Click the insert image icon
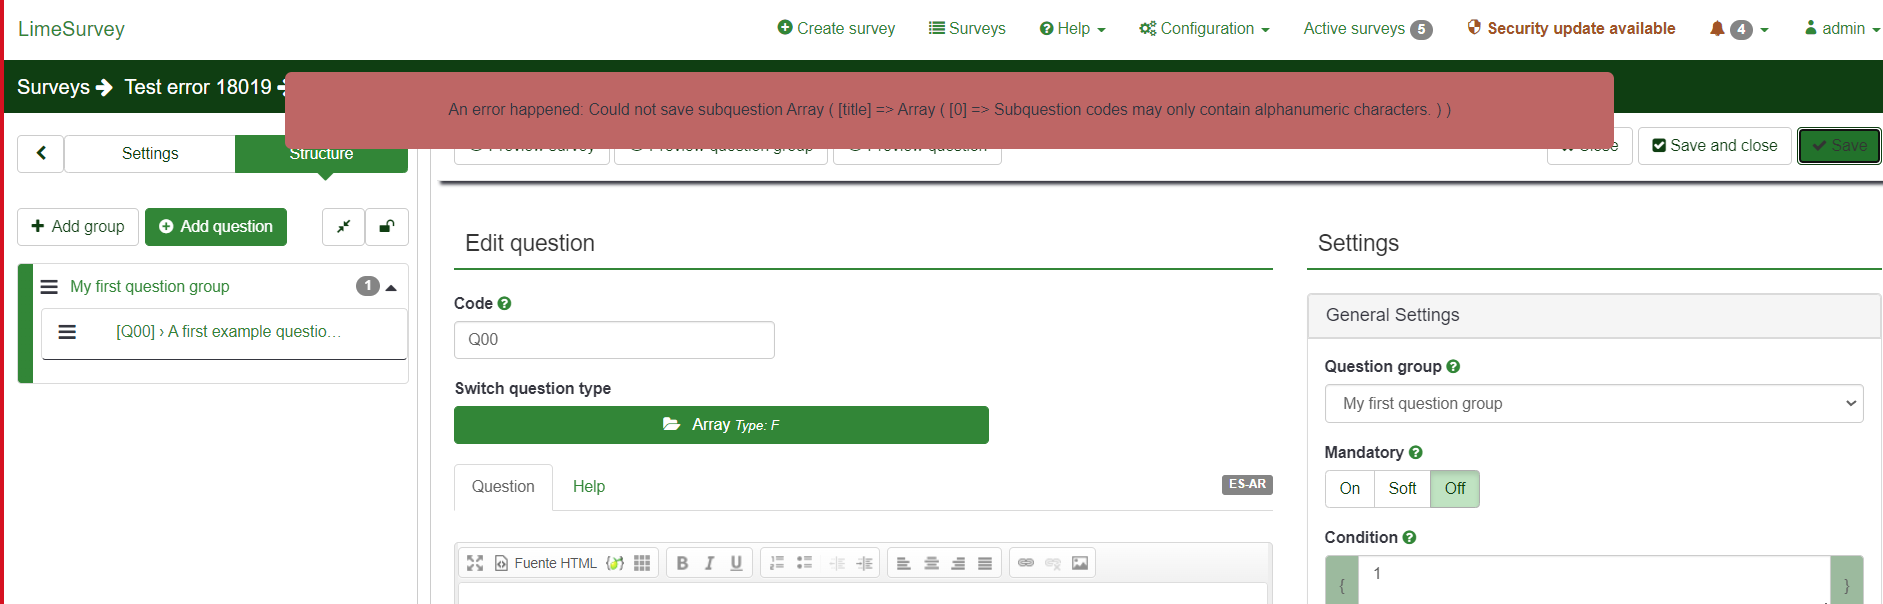The width and height of the screenshot is (1883, 604). pos(1080,563)
